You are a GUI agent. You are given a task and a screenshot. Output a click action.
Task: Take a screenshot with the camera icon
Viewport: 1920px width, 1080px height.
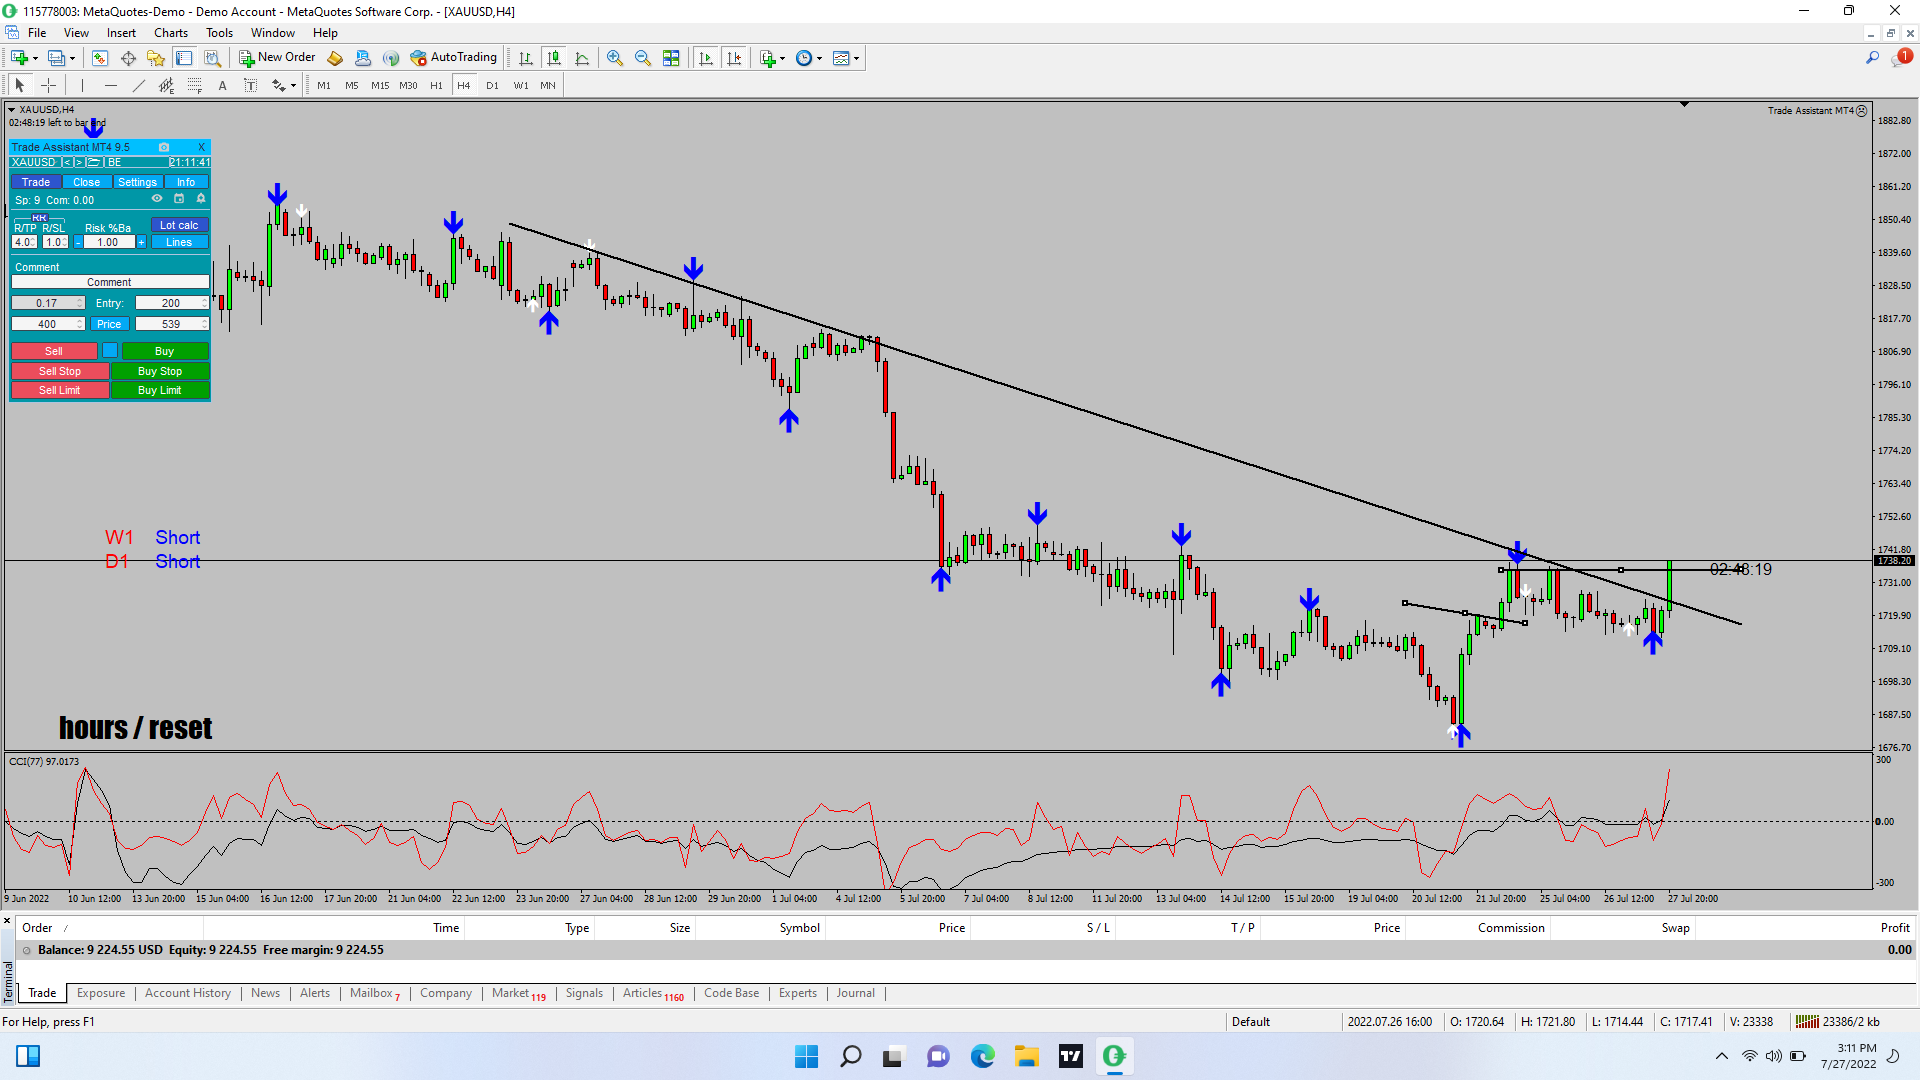point(164,147)
